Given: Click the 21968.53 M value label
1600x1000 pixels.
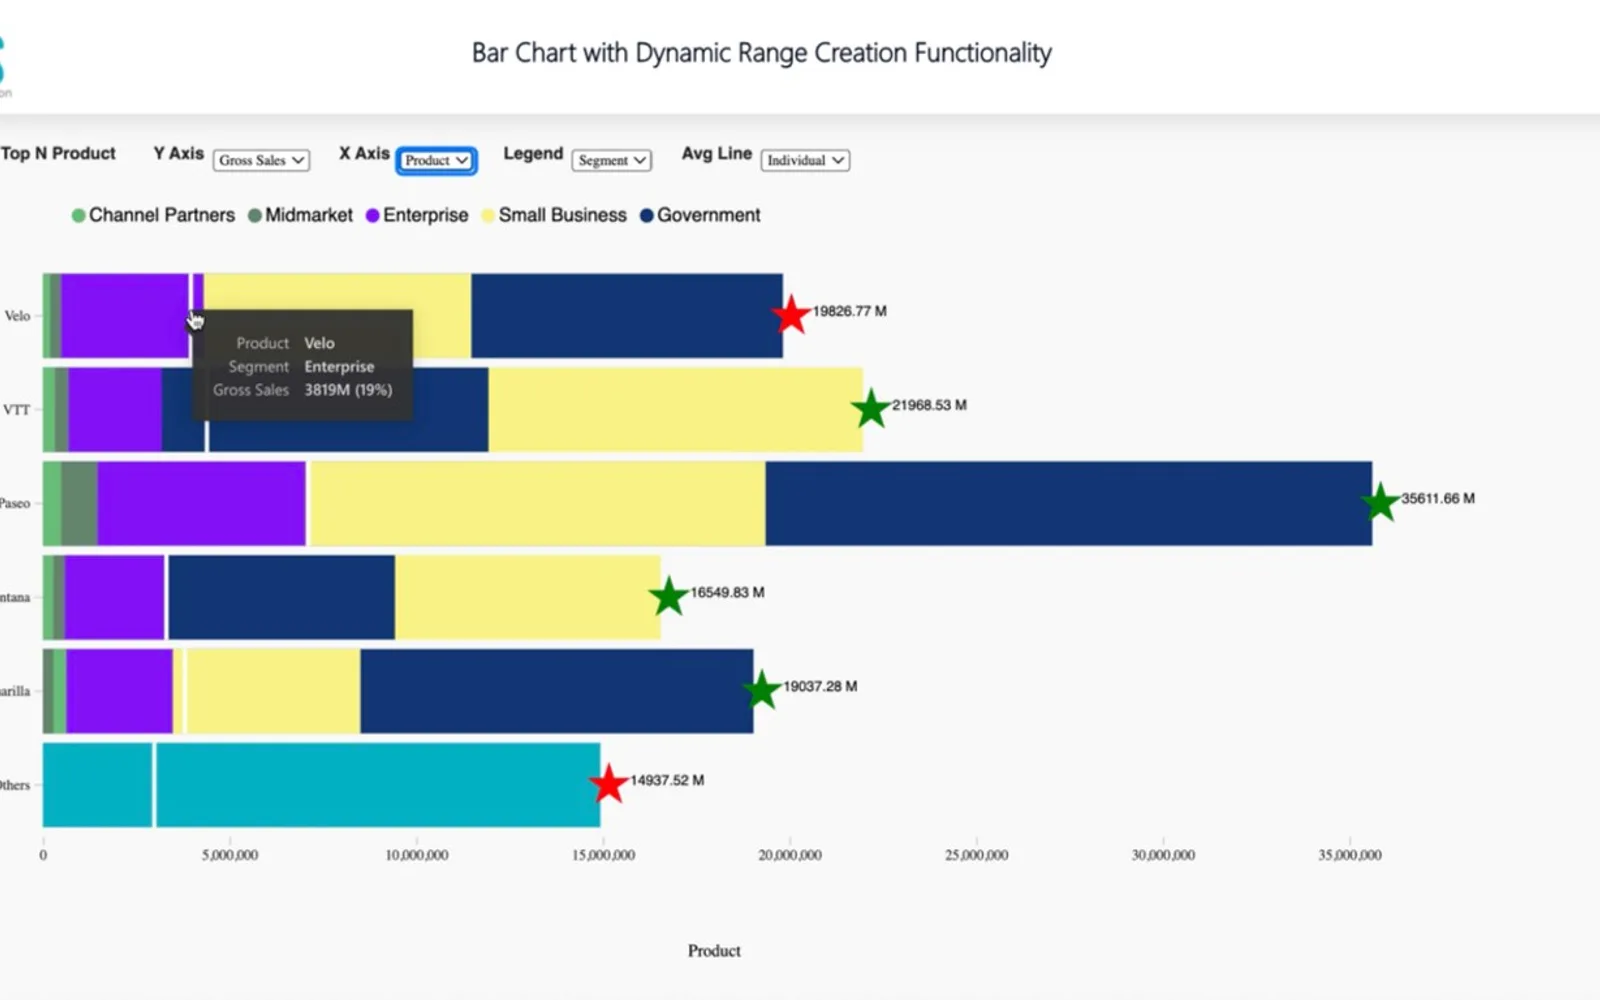Looking at the screenshot, I should [929, 405].
